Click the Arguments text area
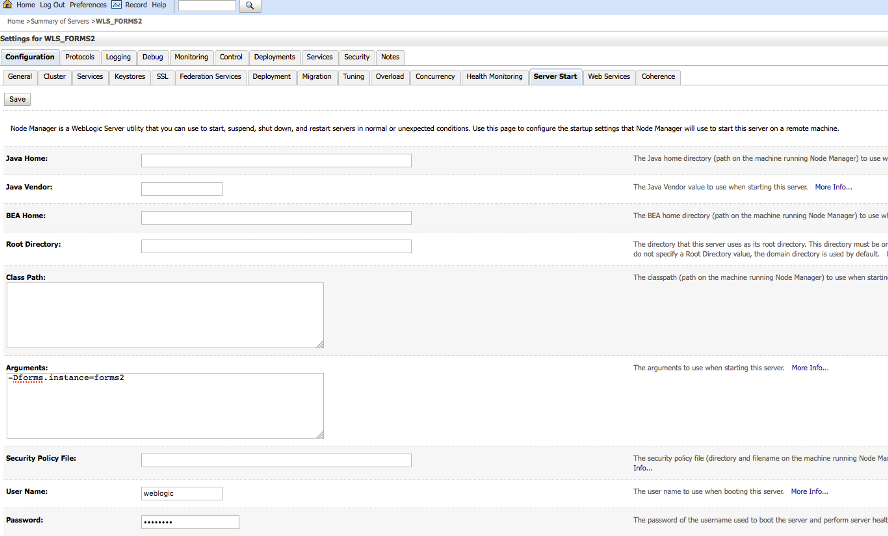The image size is (888, 536). point(165,406)
